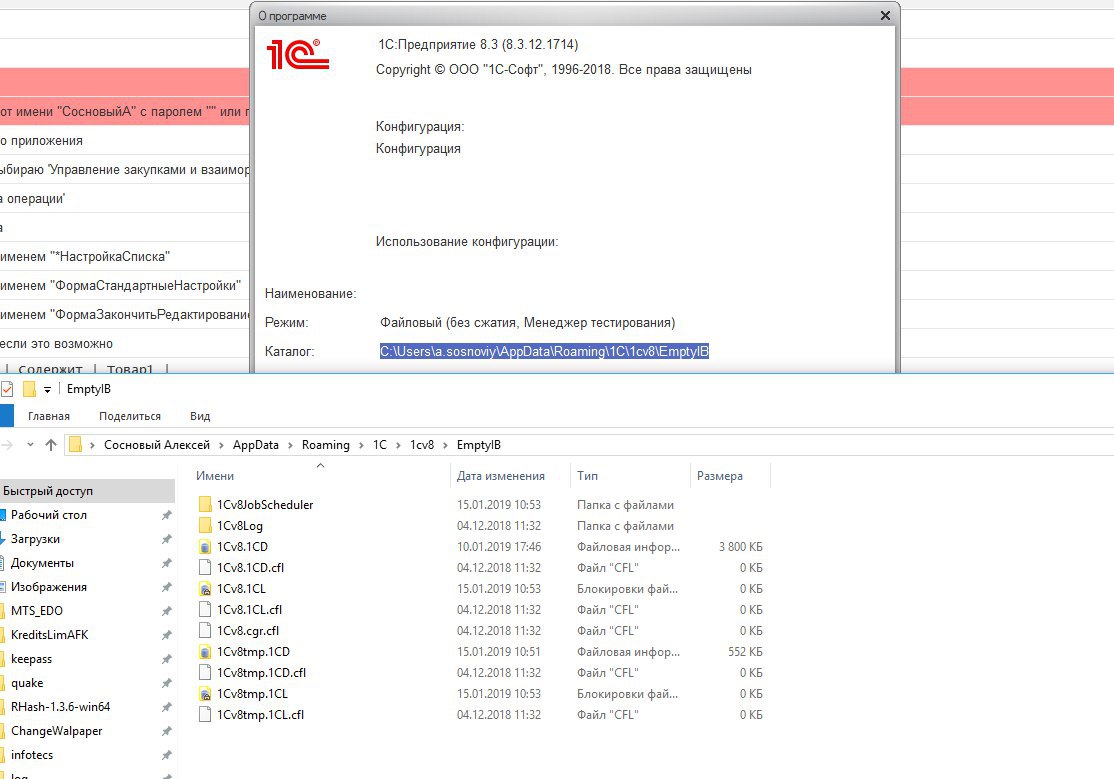Viewport: 1114px width, 779px height.
Task: Click the pin icon next to KreditsLimAFK
Action: (x=166, y=635)
